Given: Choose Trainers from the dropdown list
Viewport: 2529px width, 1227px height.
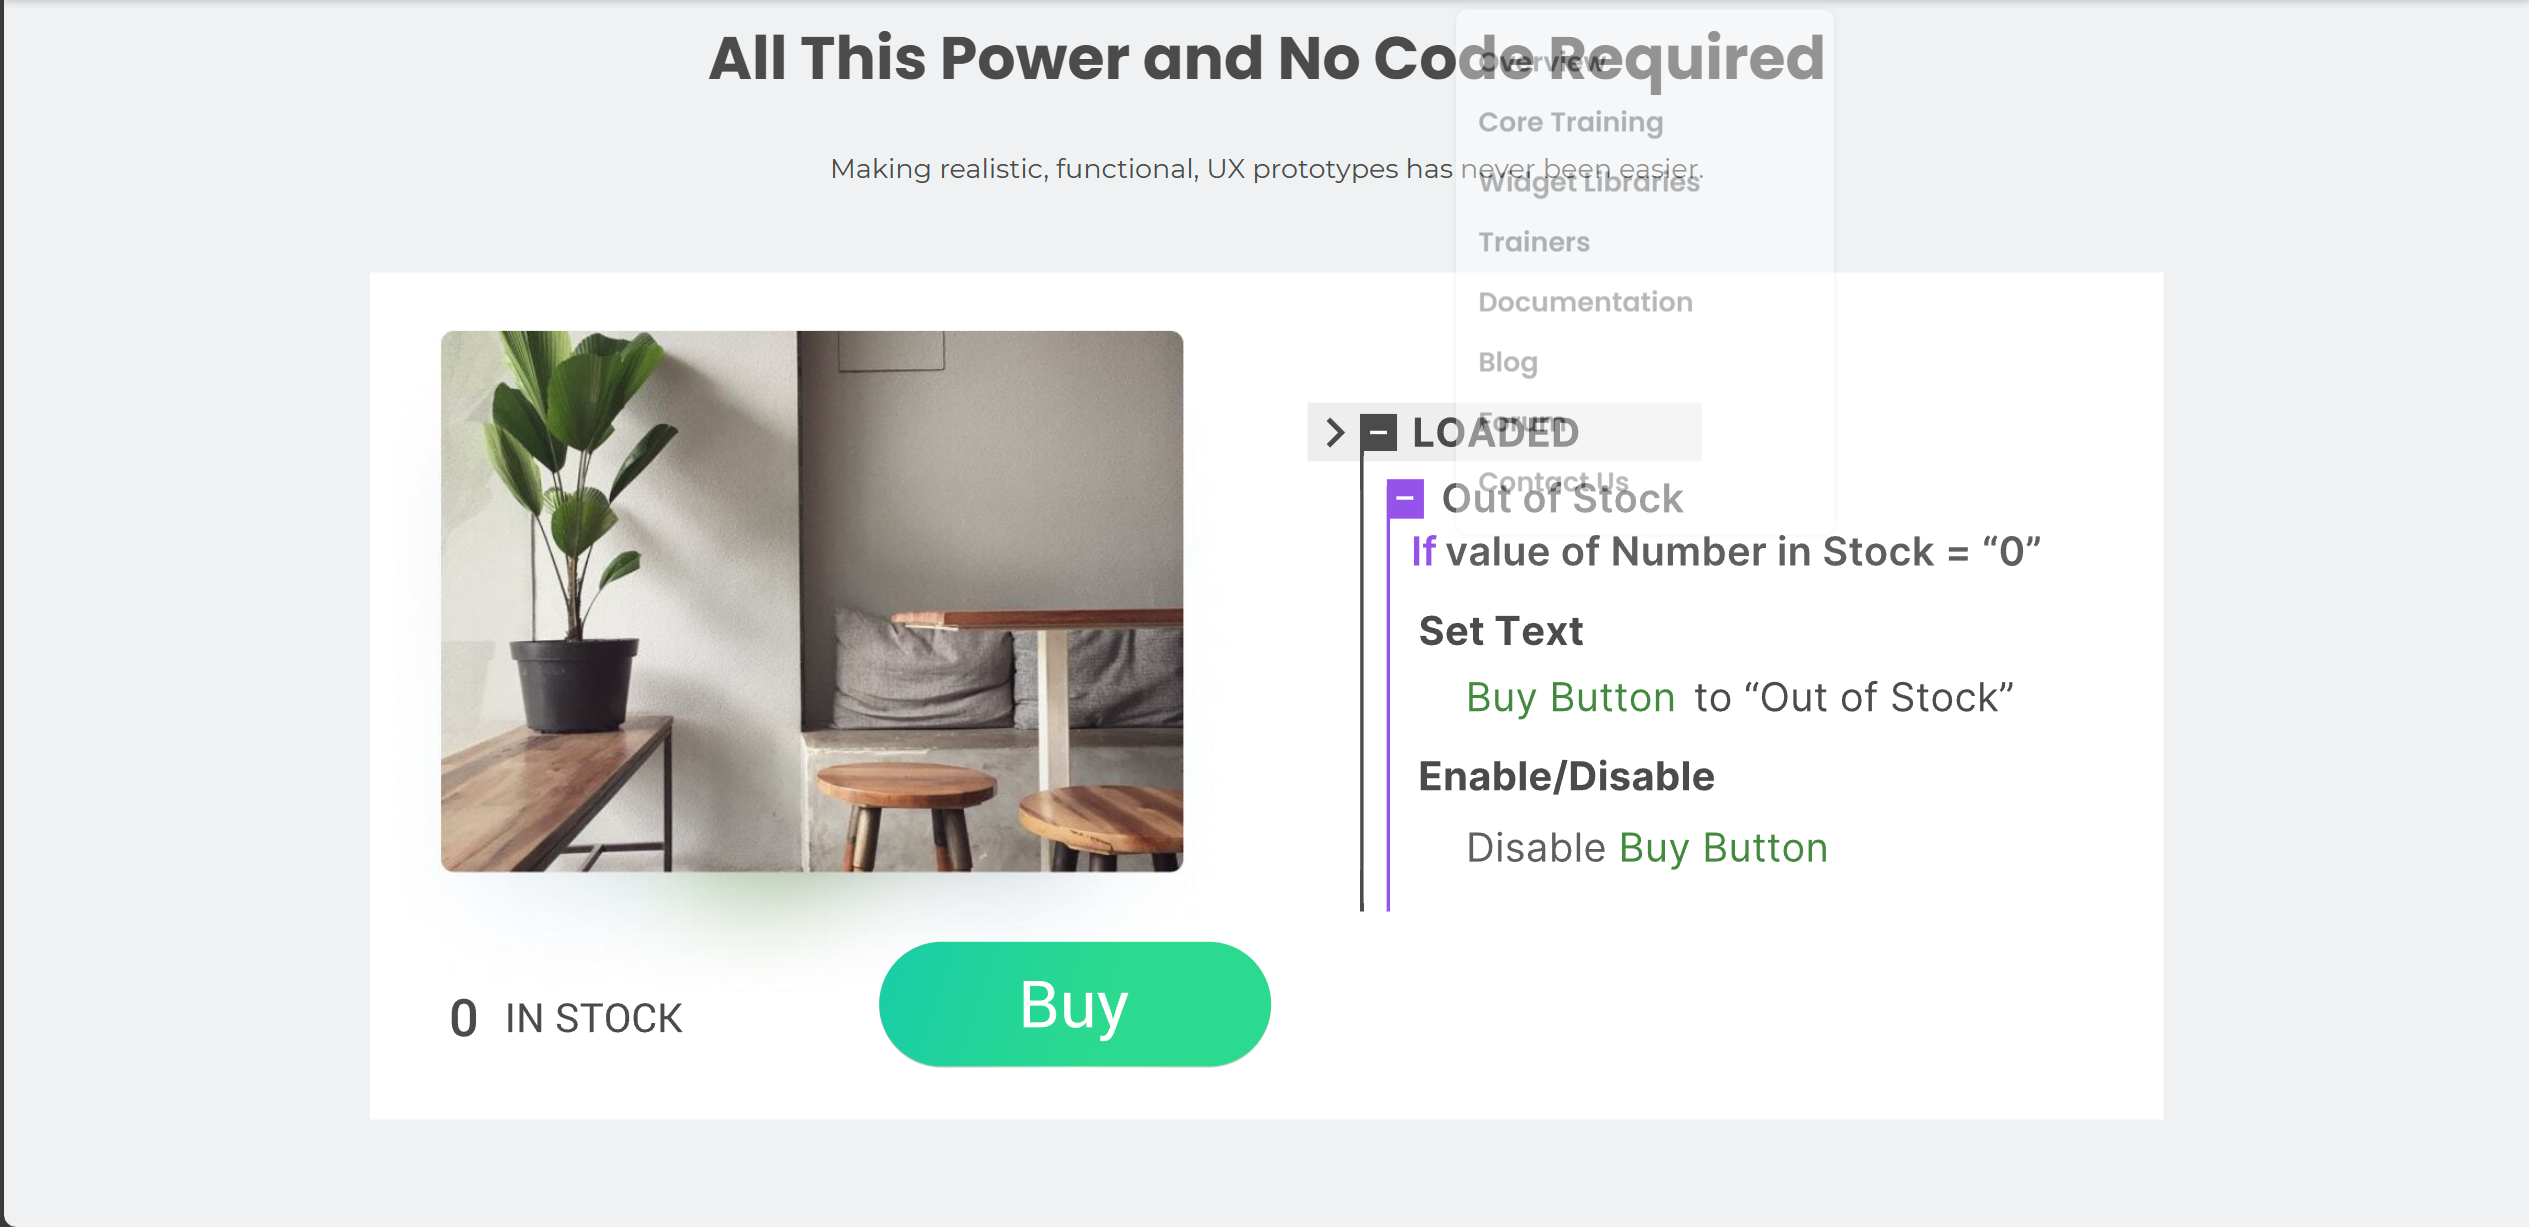Looking at the screenshot, I should (1533, 242).
